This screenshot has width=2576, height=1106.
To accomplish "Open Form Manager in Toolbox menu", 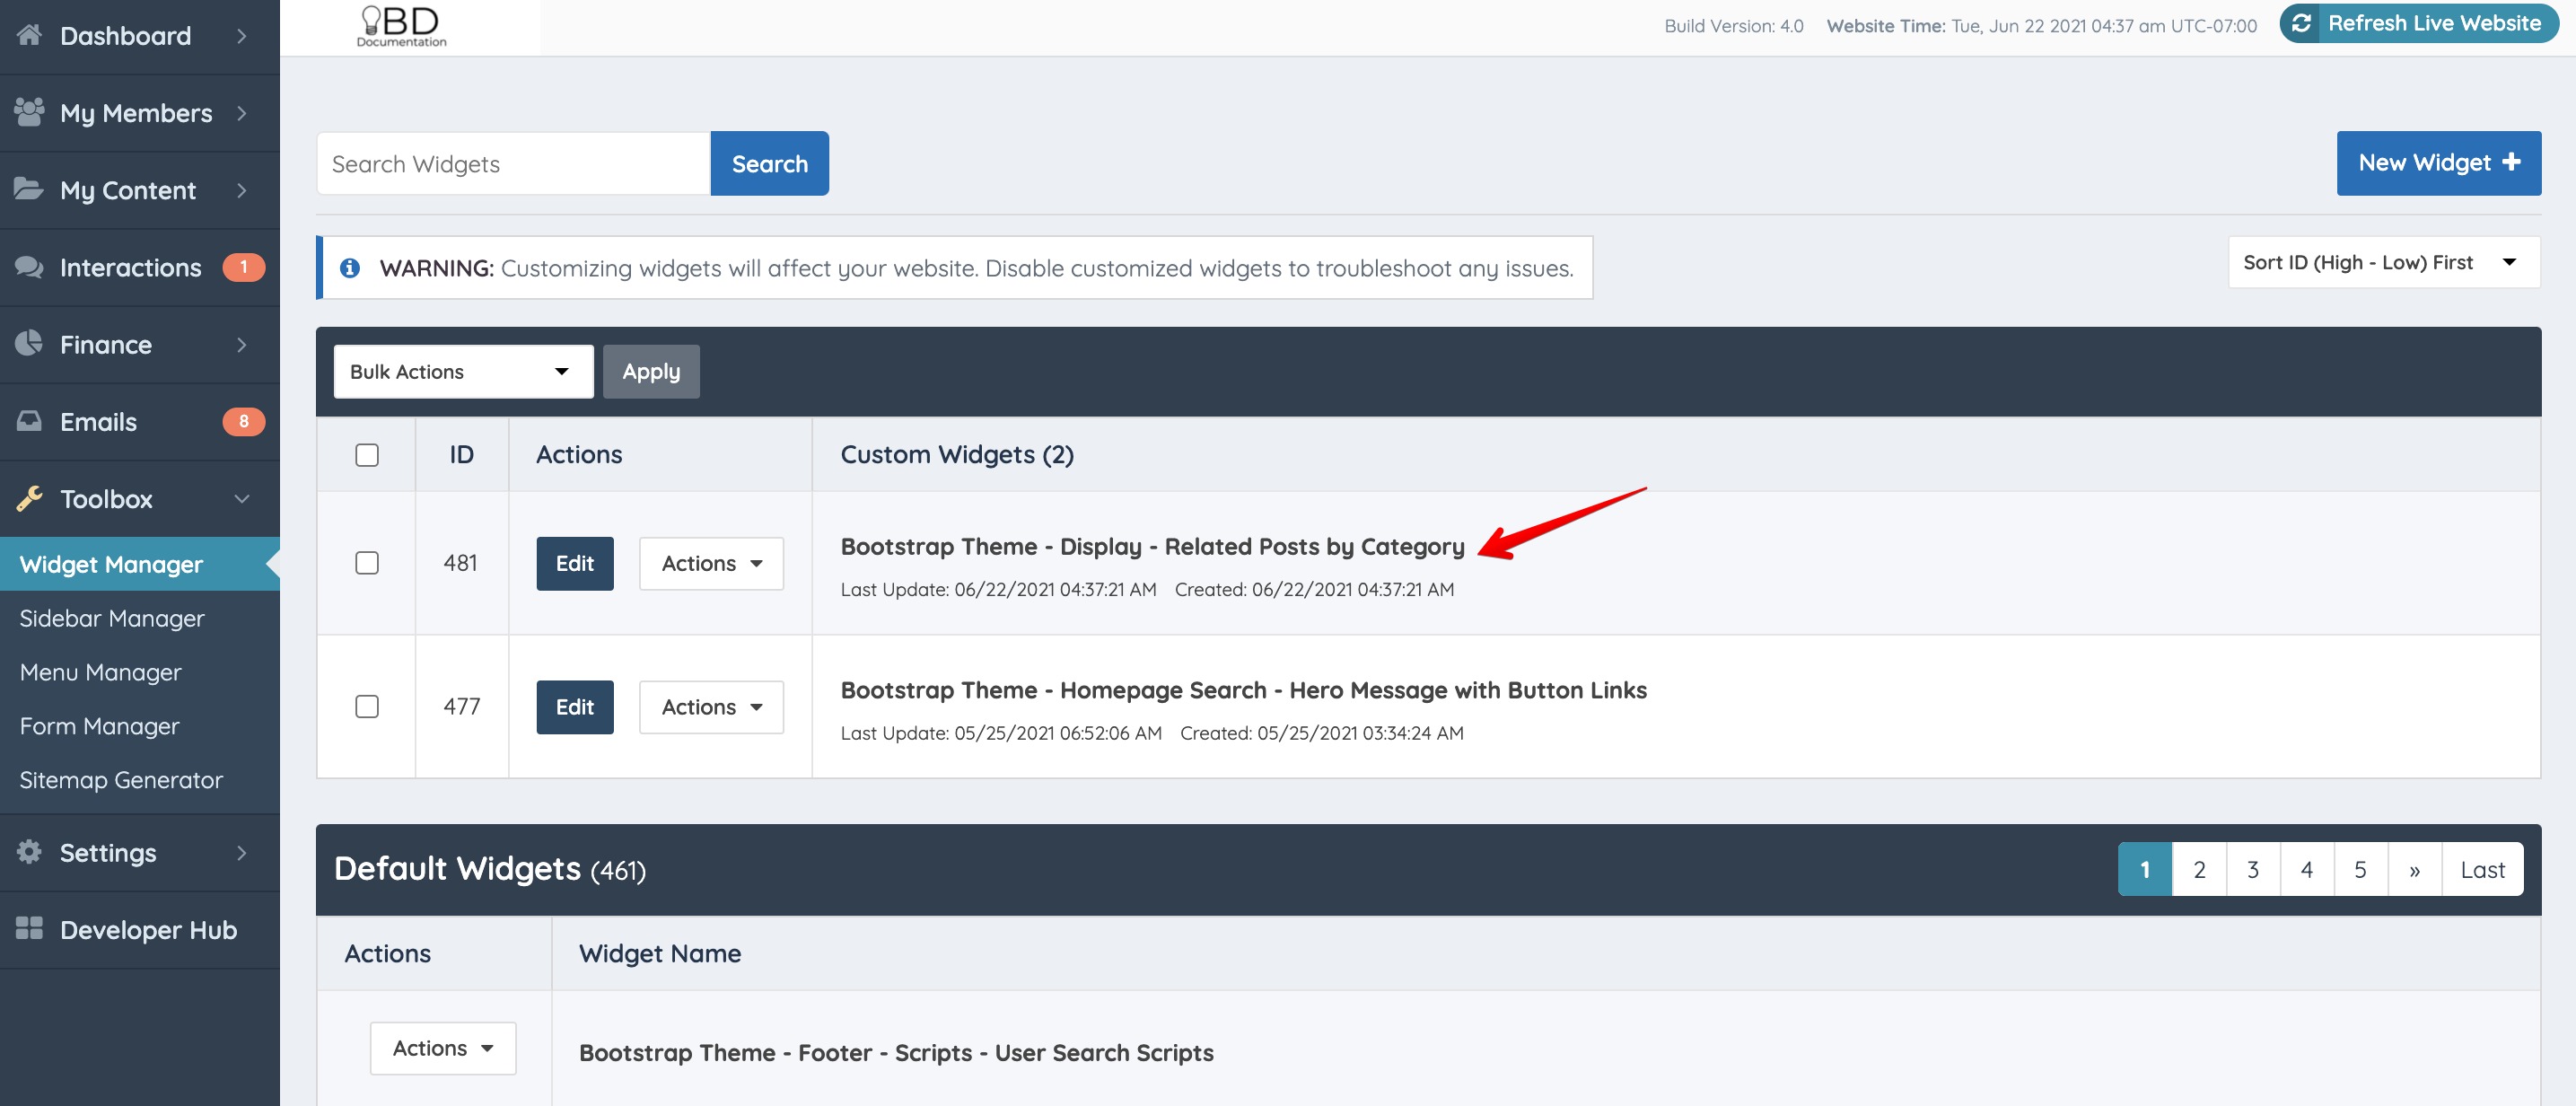I will 100,726.
